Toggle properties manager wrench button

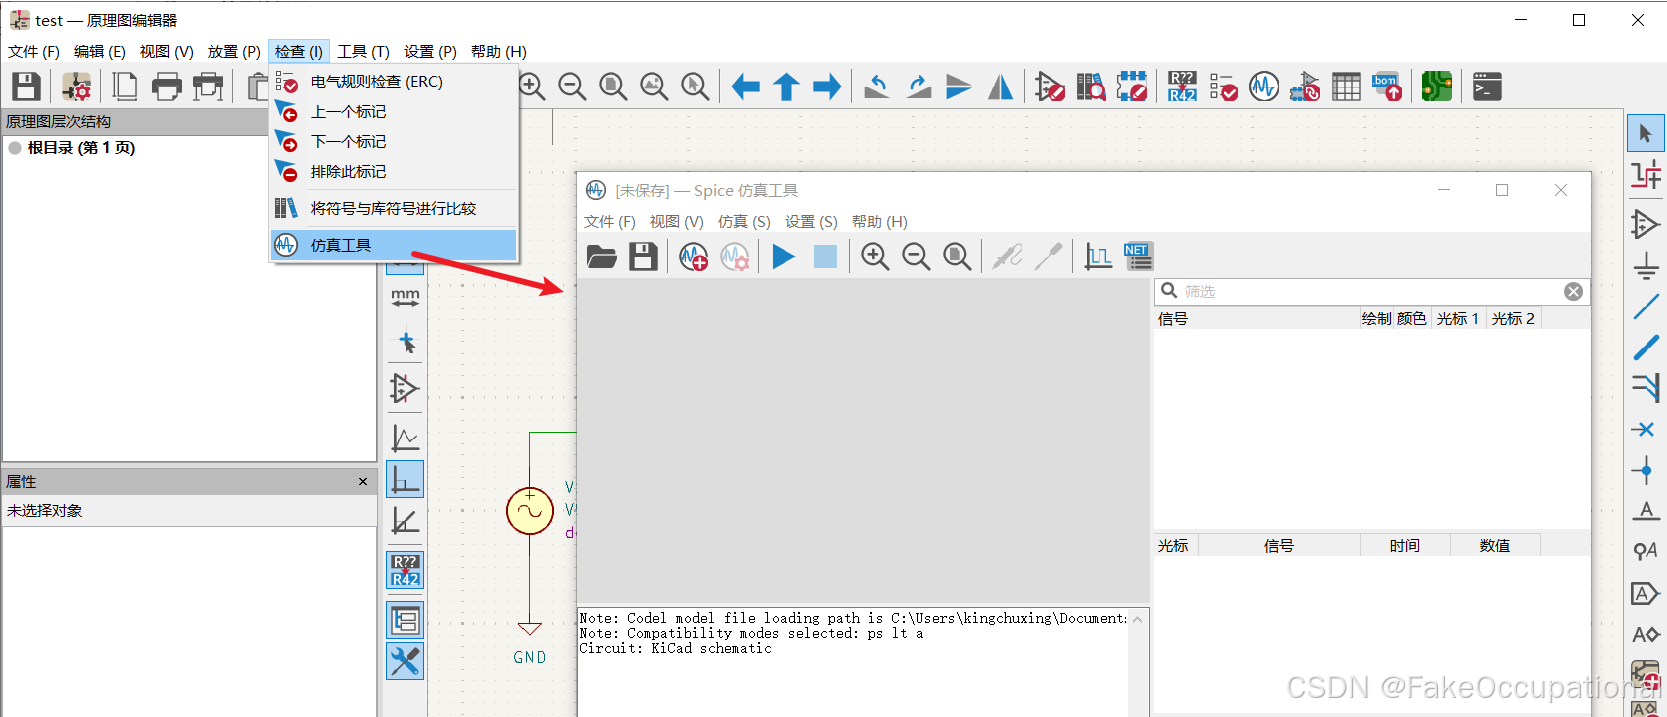click(405, 661)
